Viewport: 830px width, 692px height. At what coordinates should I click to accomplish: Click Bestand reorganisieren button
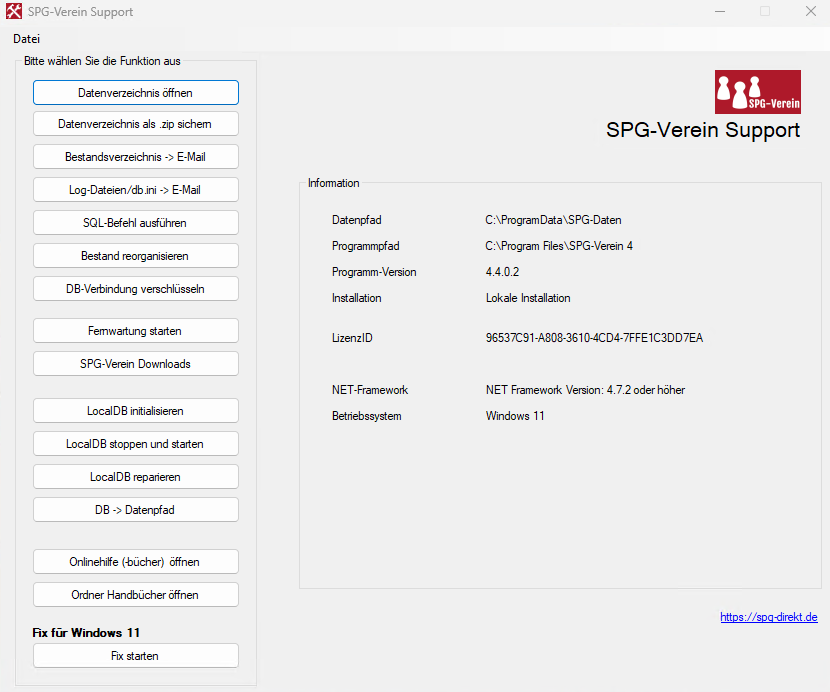tap(135, 256)
